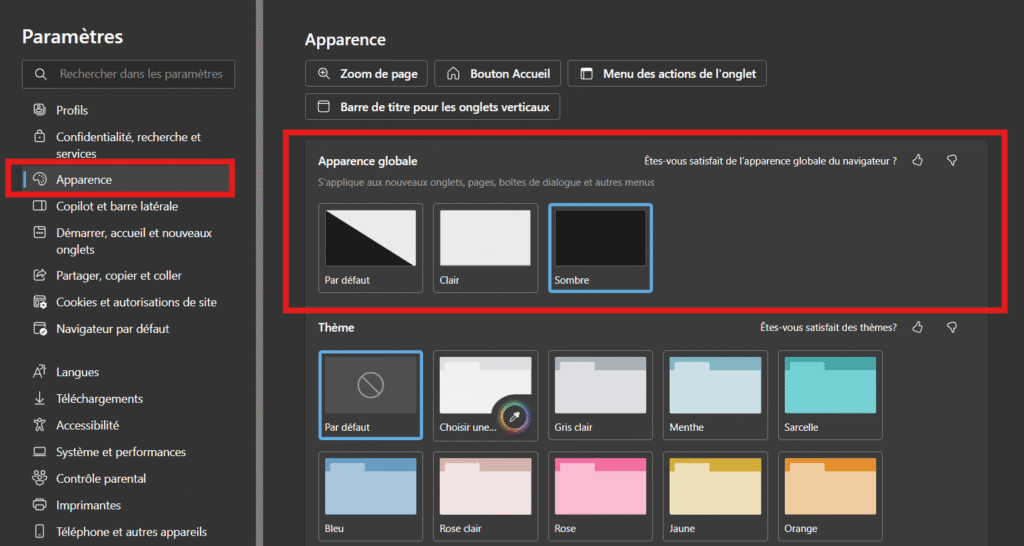Choose the Clair global appearance

(485, 248)
